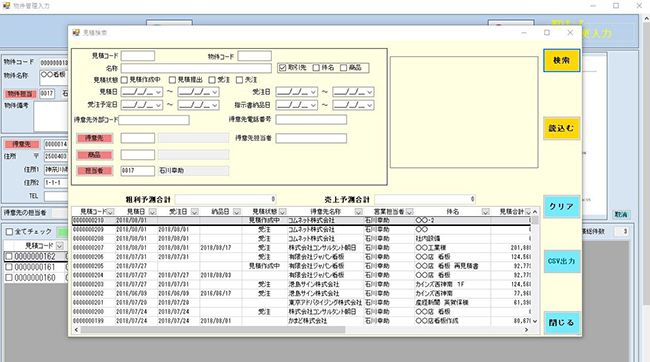
Task: Select estimate row 0000000209
Action: (301, 229)
